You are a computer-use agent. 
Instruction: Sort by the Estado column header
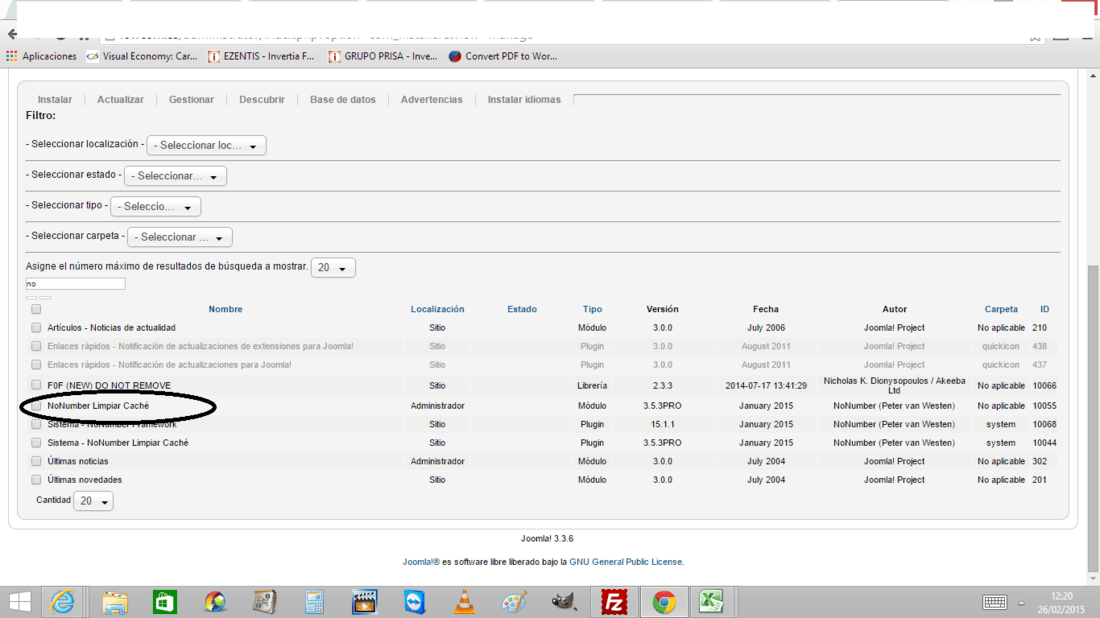(x=522, y=309)
